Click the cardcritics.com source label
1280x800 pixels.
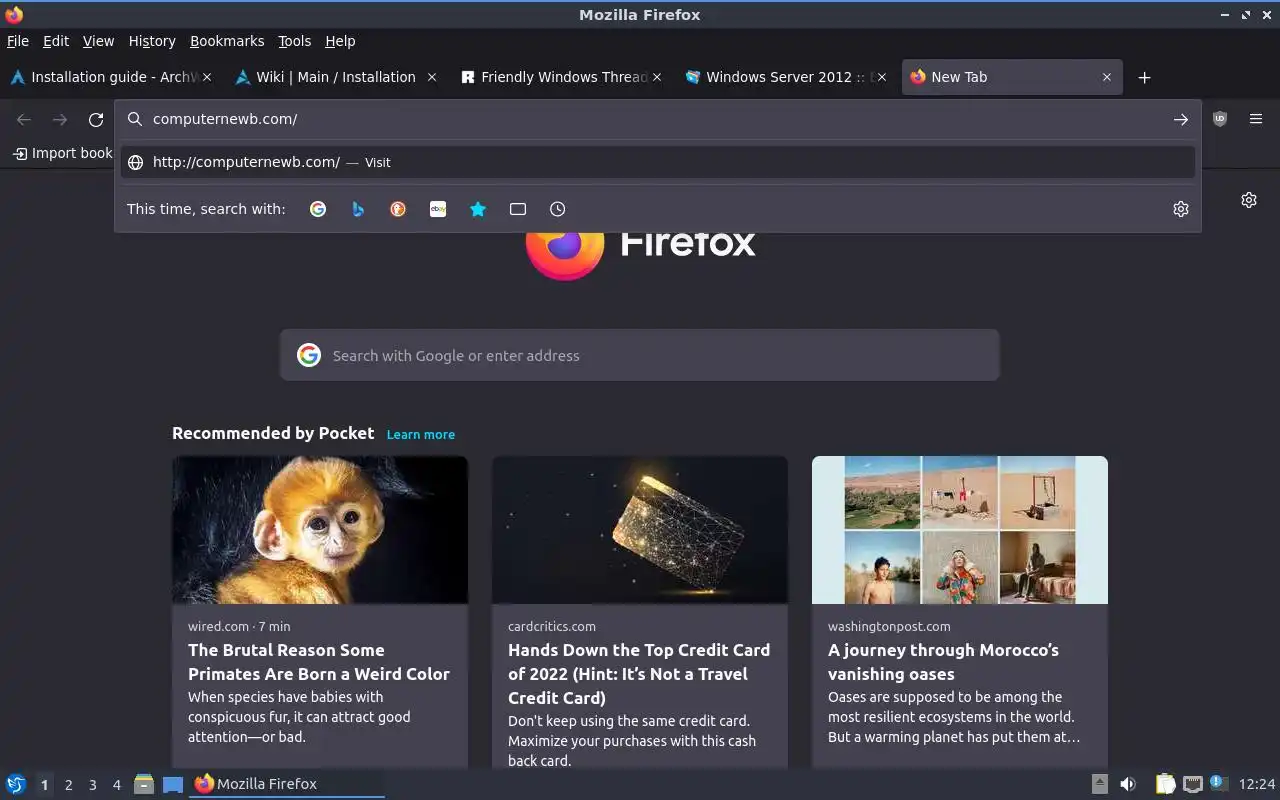tap(552, 626)
